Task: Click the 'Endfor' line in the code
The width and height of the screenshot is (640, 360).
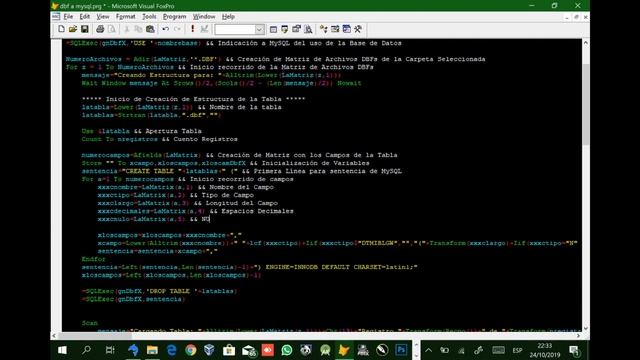Action: (x=93, y=259)
